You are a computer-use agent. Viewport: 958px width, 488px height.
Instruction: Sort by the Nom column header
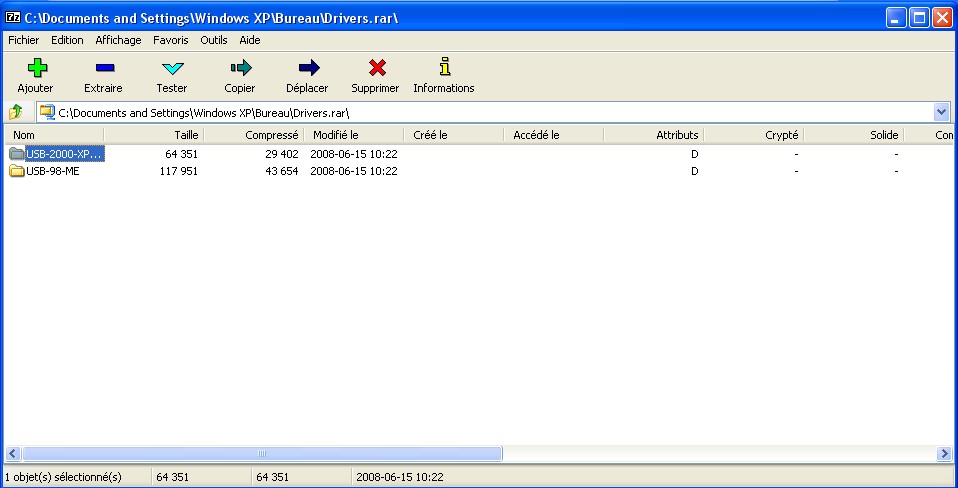coord(54,135)
